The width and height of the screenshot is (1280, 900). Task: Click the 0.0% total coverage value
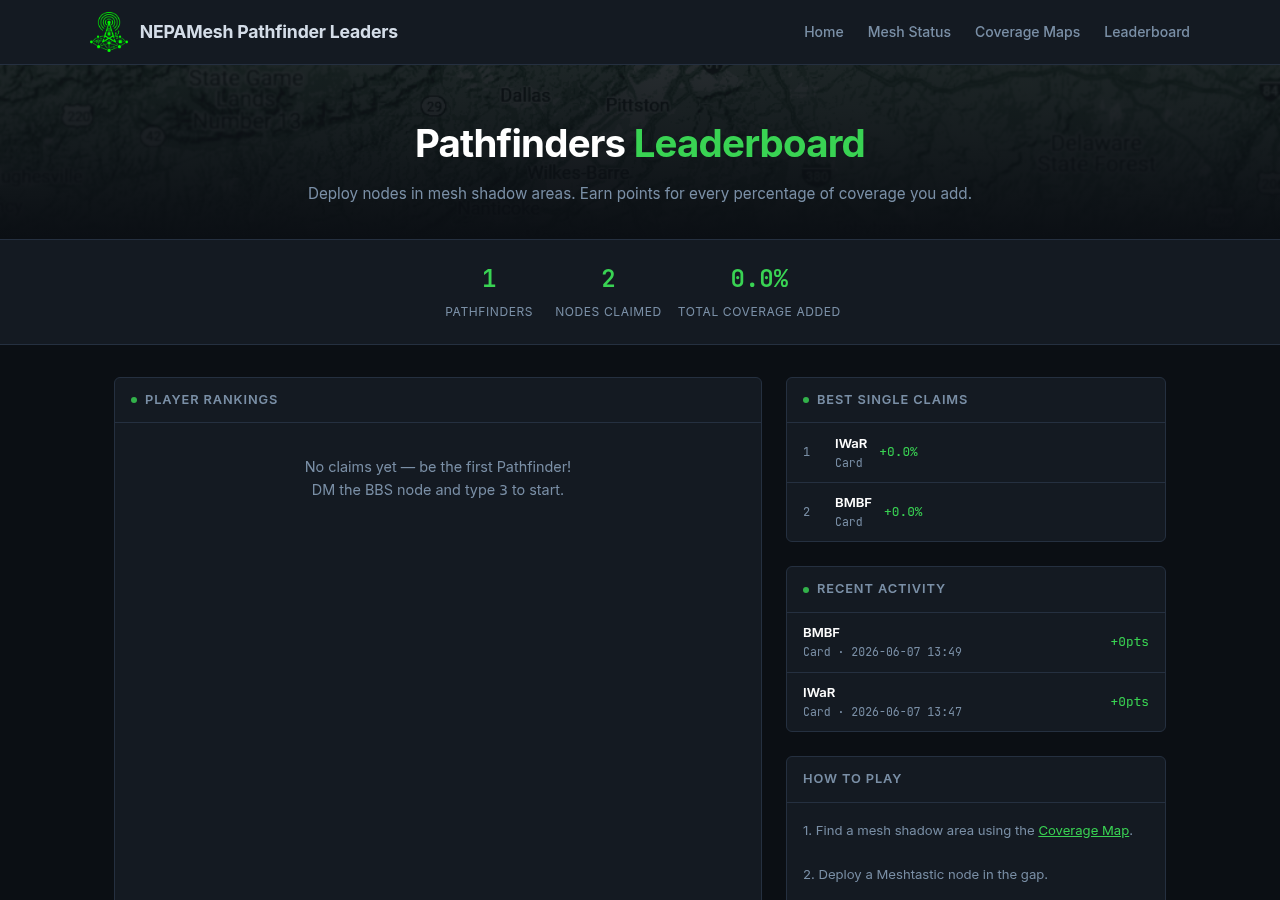(x=759, y=279)
